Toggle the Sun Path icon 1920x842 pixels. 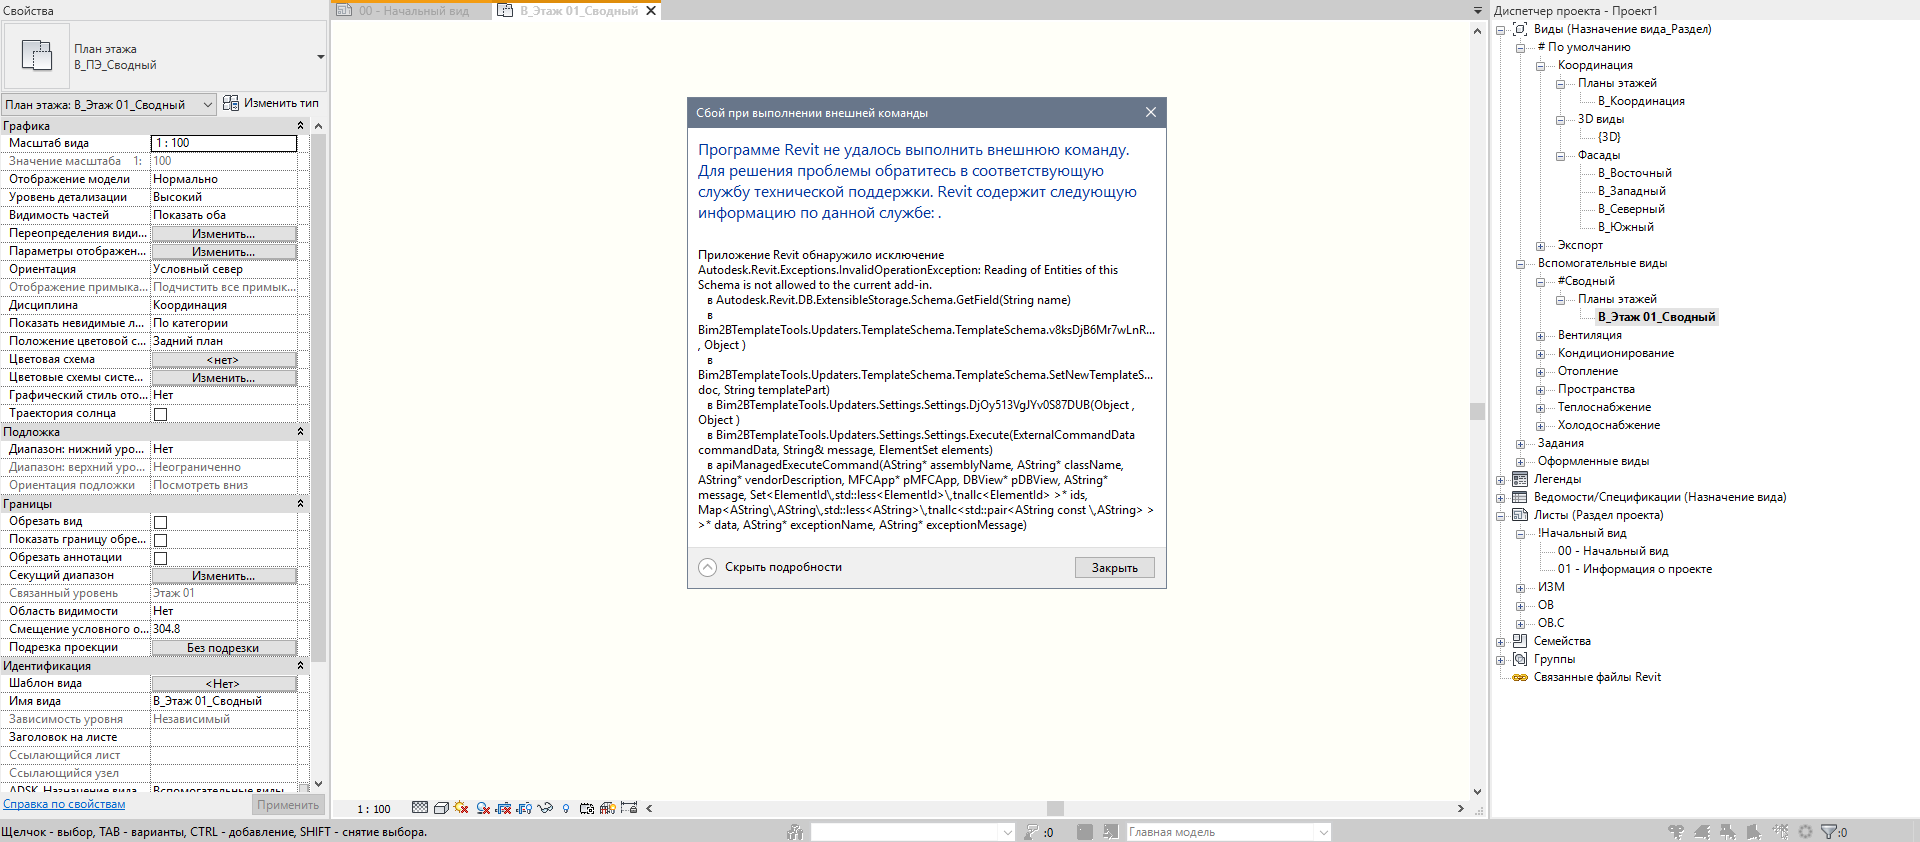[x=461, y=808]
